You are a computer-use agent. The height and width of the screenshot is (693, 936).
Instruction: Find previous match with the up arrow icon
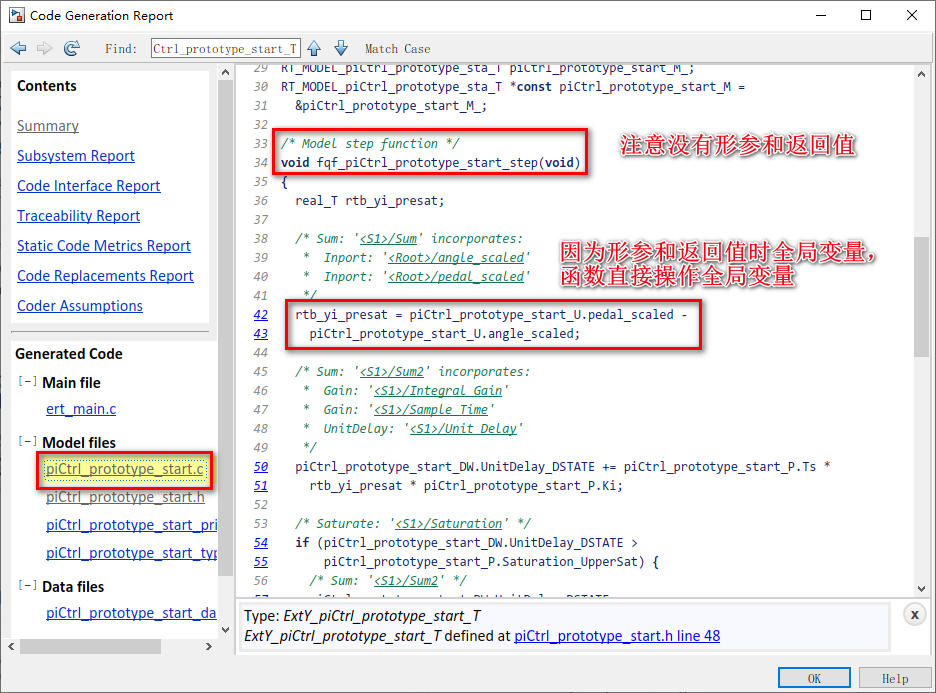pyautogui.click(x=315, y=47)
